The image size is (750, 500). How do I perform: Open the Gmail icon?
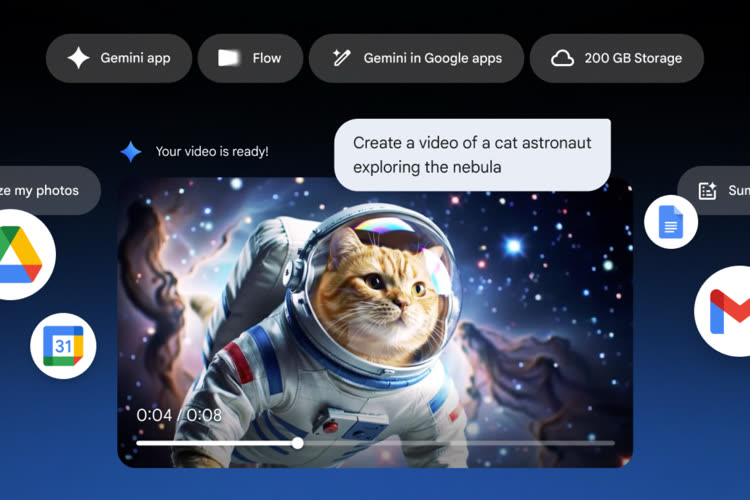[x=728, y=311]
